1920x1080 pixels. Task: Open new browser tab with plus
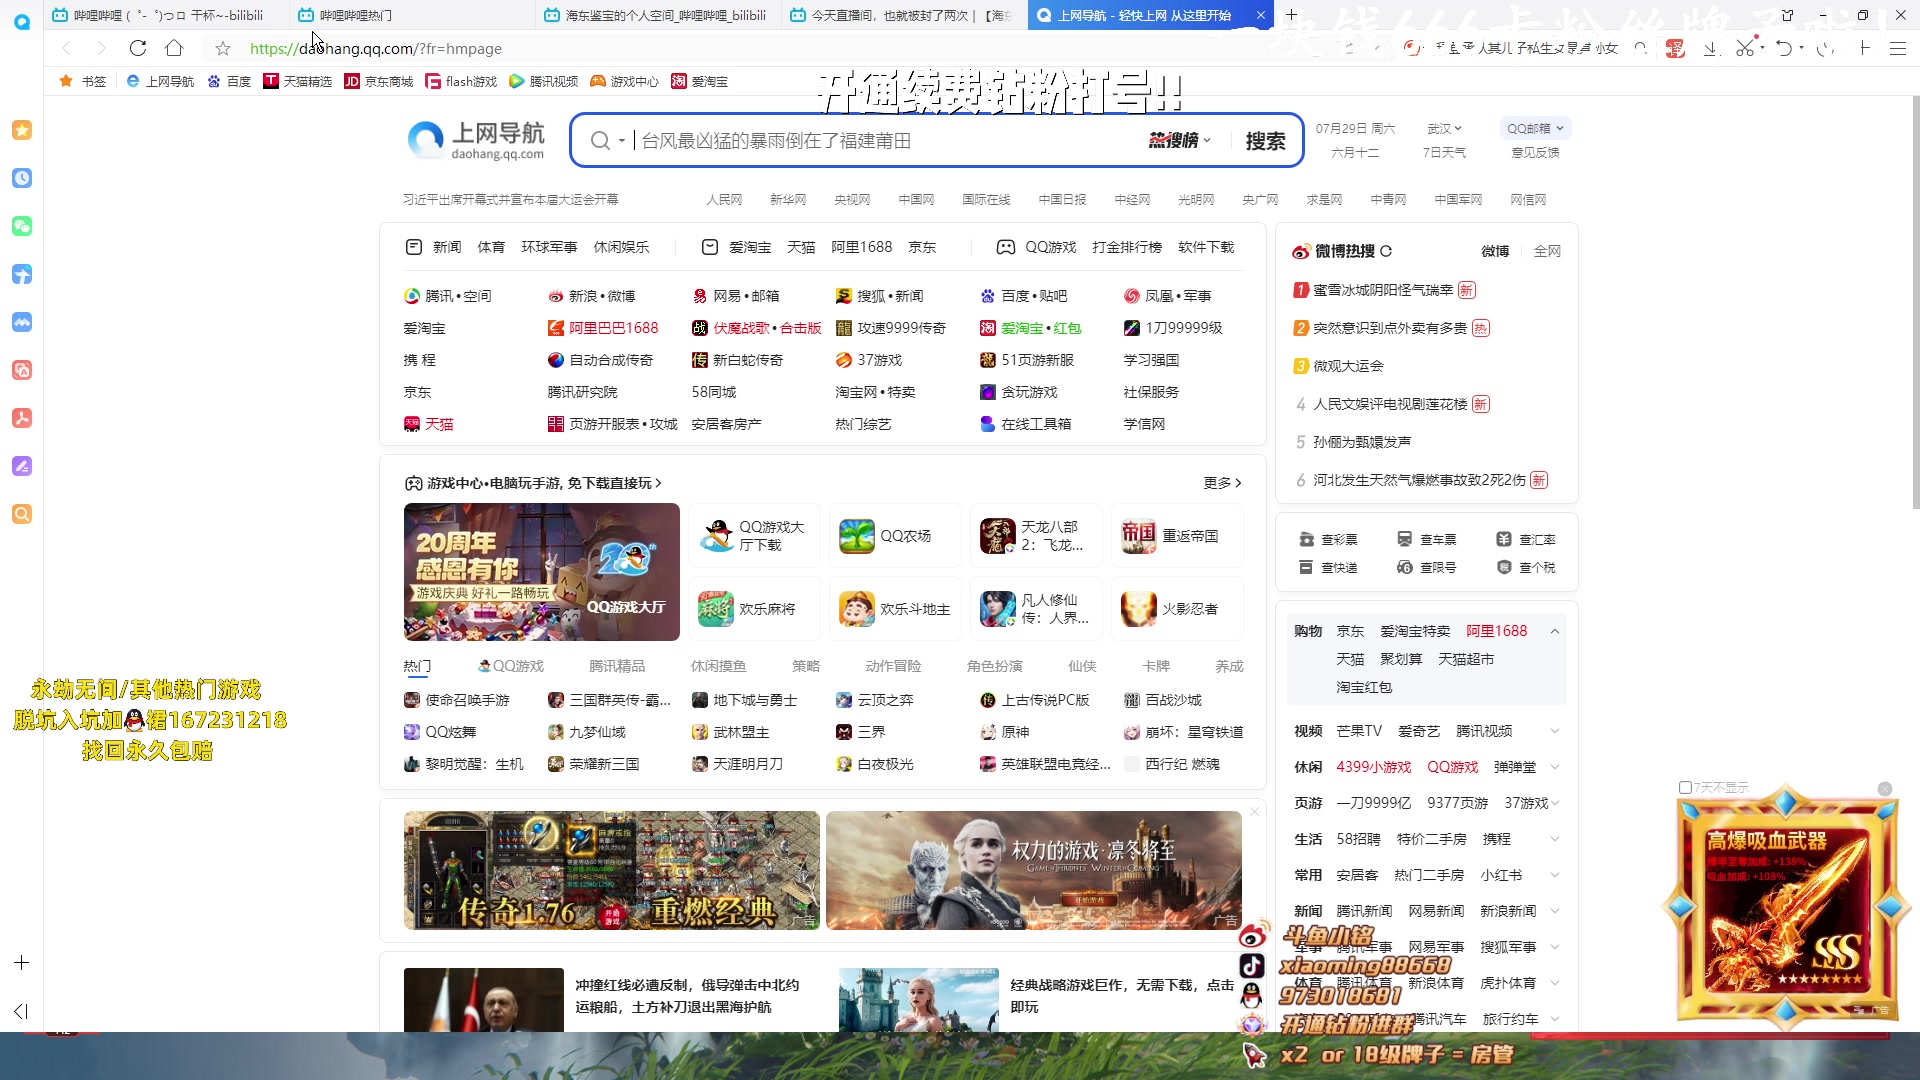[1291, 15]
